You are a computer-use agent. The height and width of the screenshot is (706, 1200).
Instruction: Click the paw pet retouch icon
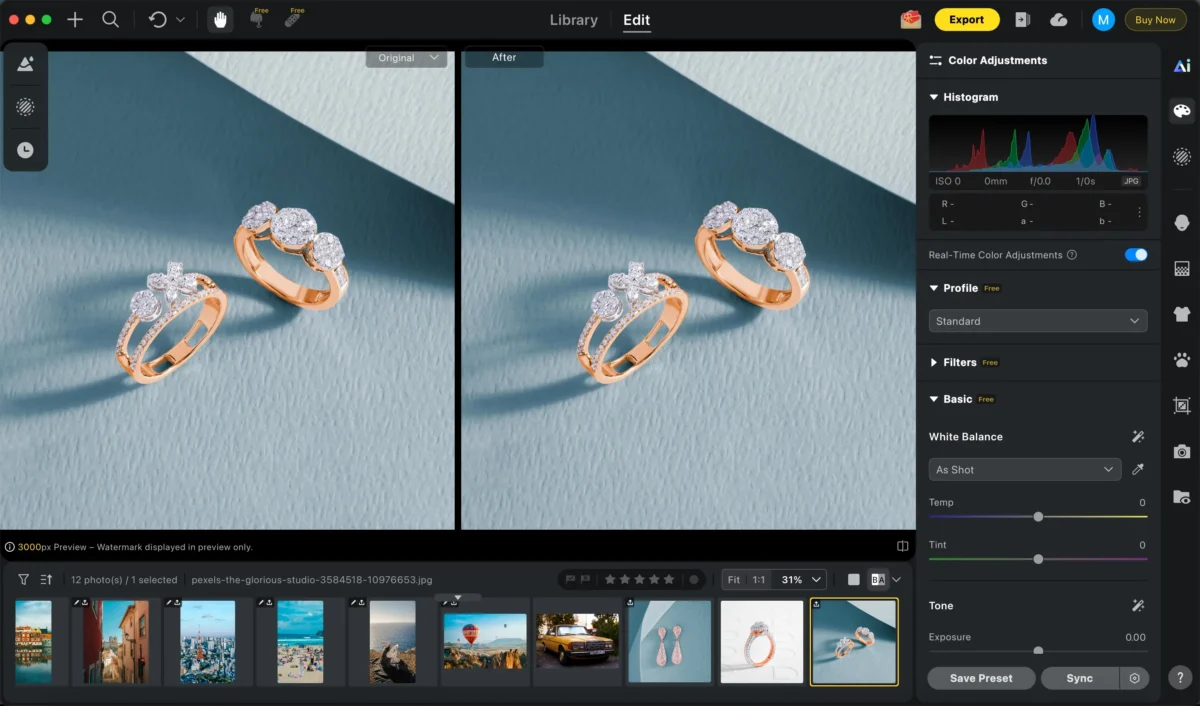pyautogui.click(x=1182, y=360)
